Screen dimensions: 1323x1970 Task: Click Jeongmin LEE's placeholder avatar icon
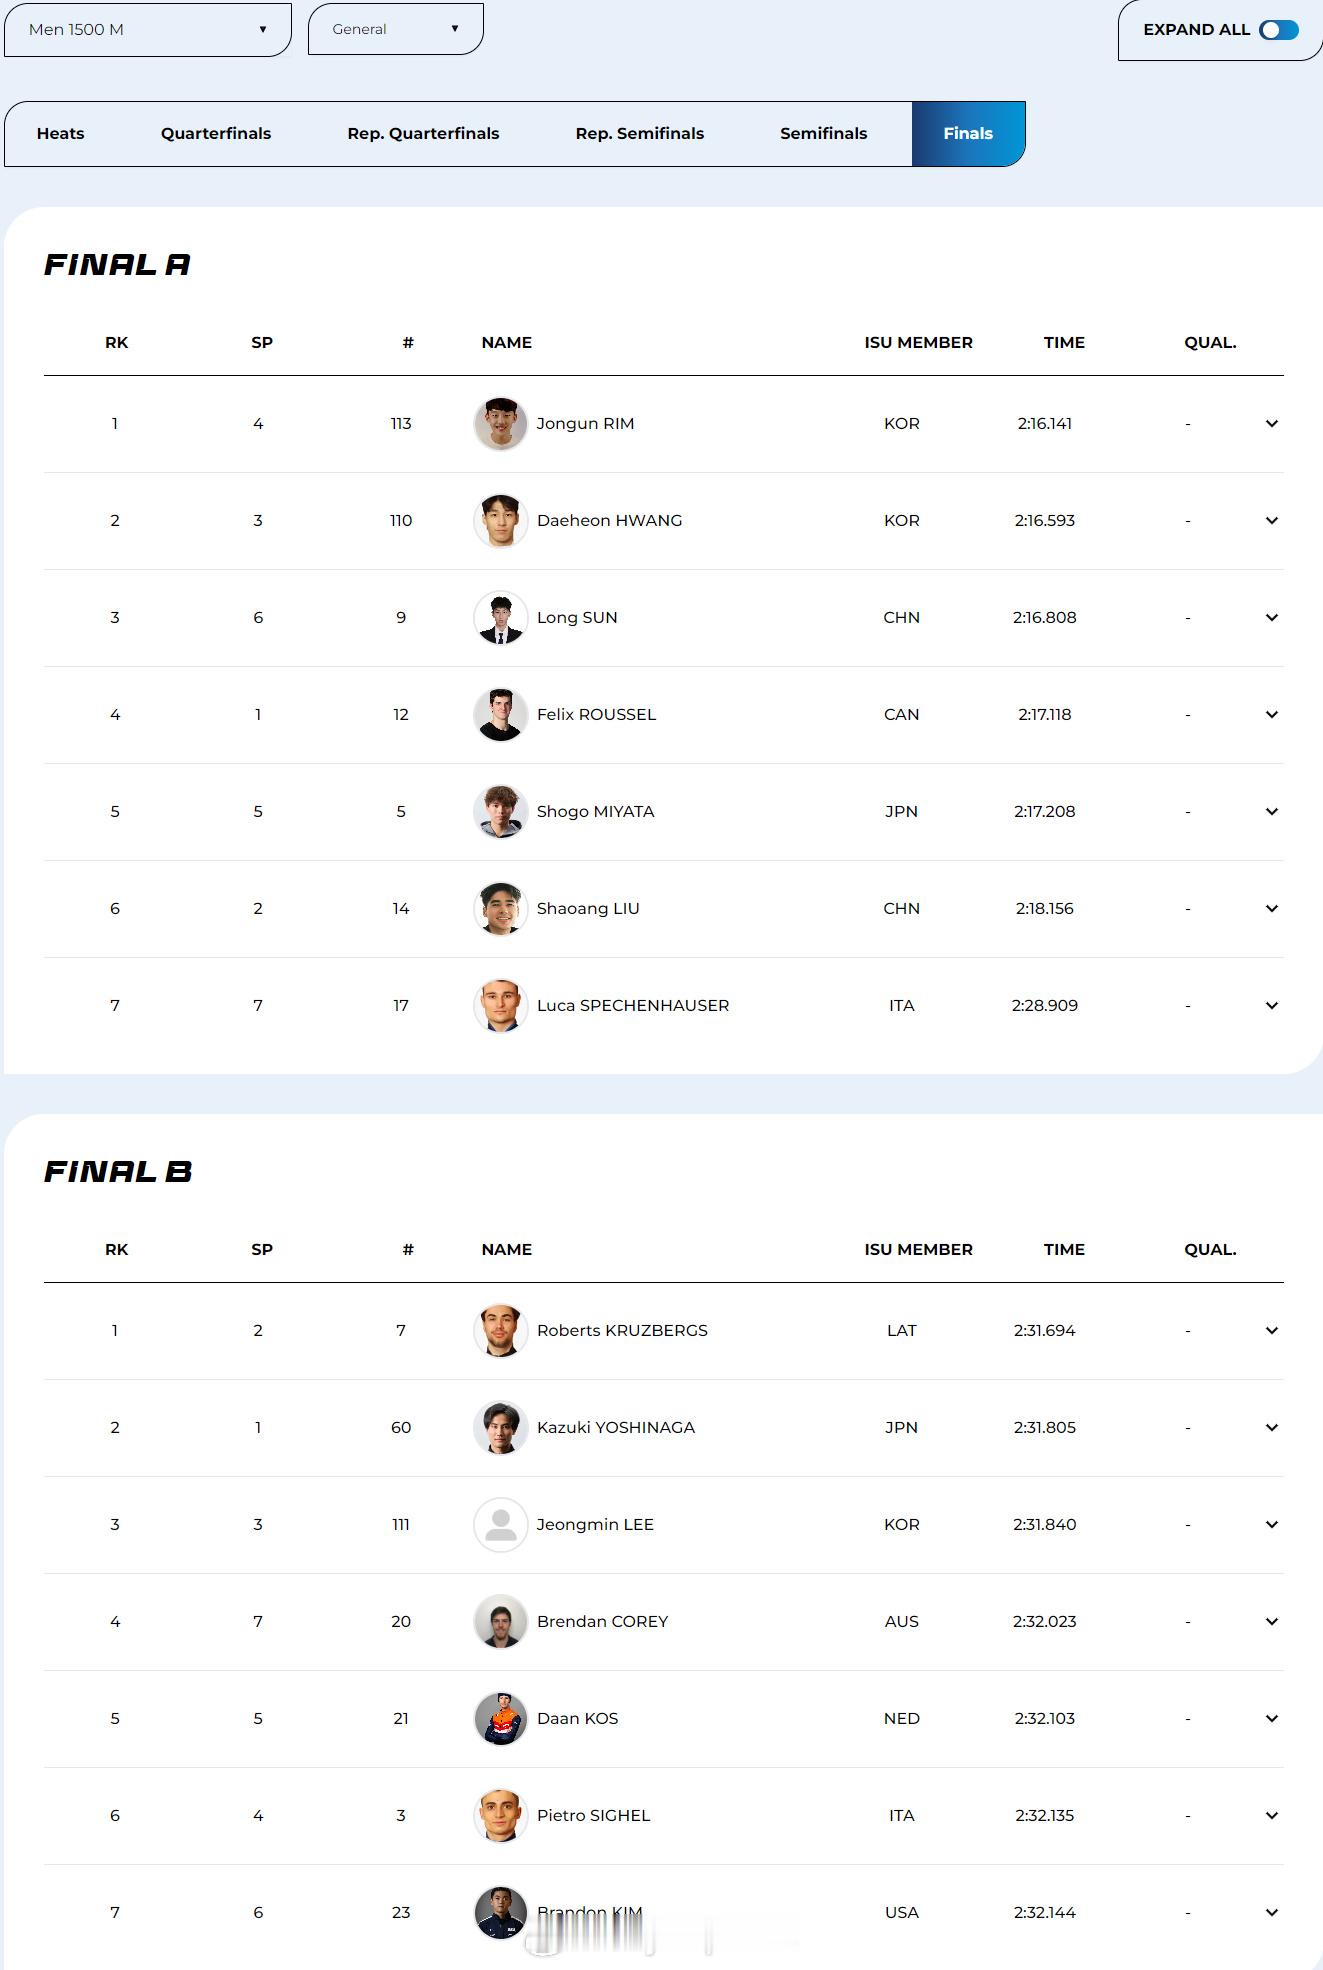(500, 1525)
